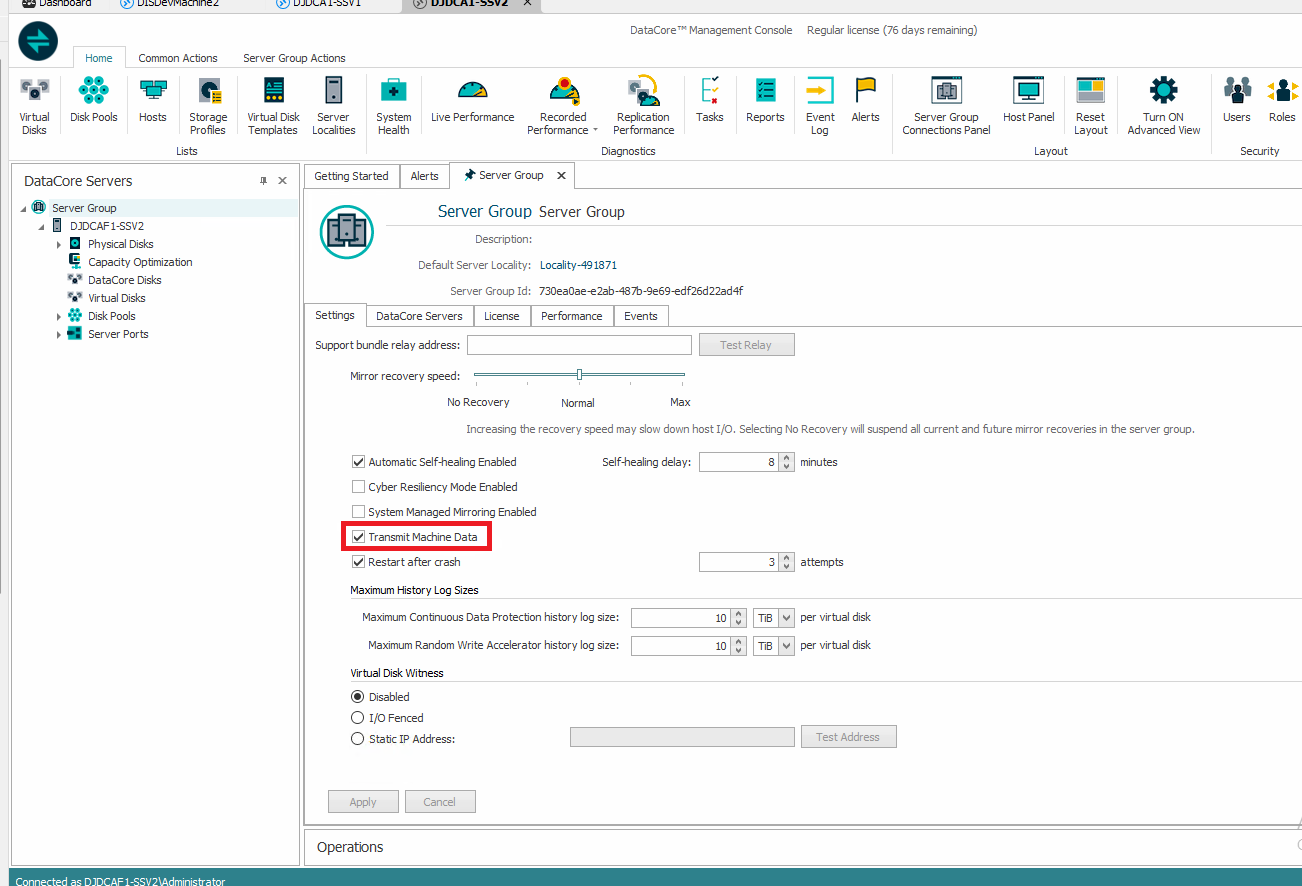Select the I/O Fenced witness option
The height and width of the screenshot is (886, 1302).
tap(357, 718)
